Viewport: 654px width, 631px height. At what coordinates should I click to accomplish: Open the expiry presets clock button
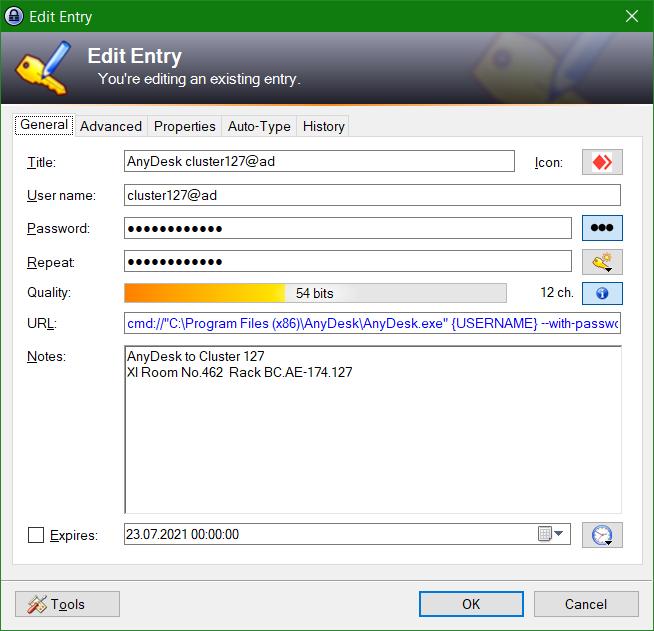602,535
